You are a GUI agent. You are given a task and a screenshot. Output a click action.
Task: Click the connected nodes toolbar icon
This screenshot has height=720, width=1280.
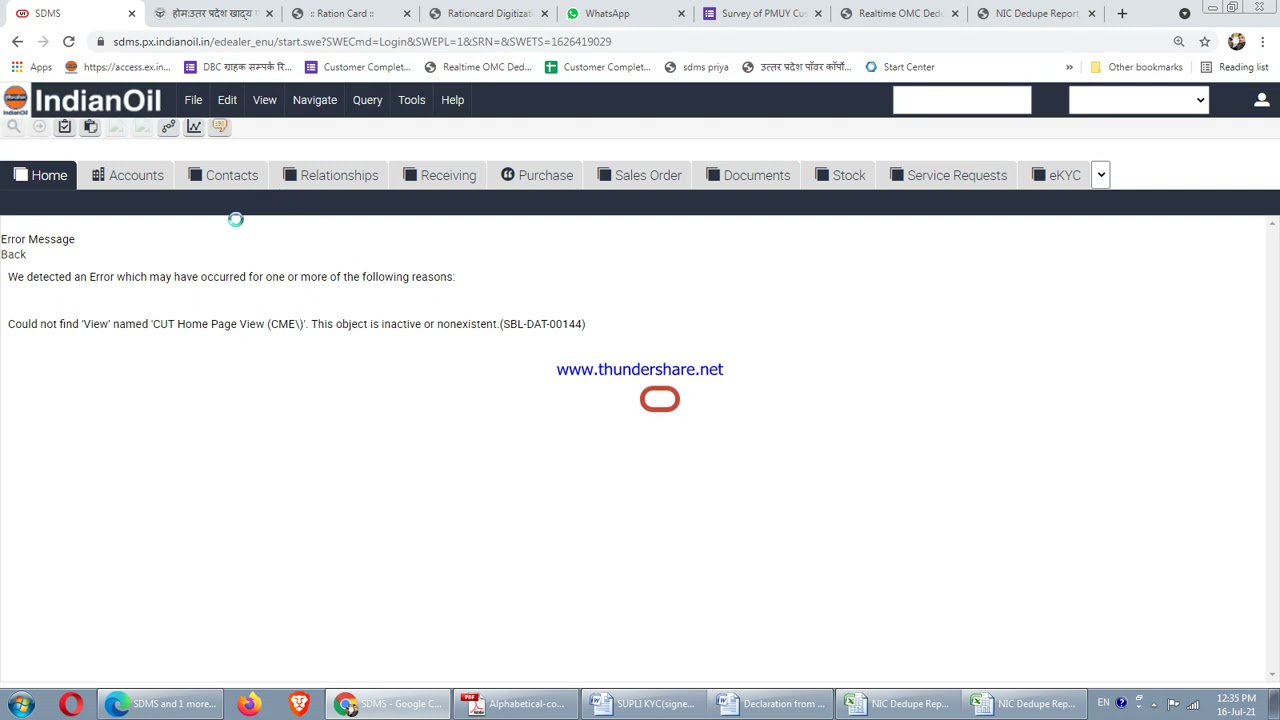pos(168,127)
